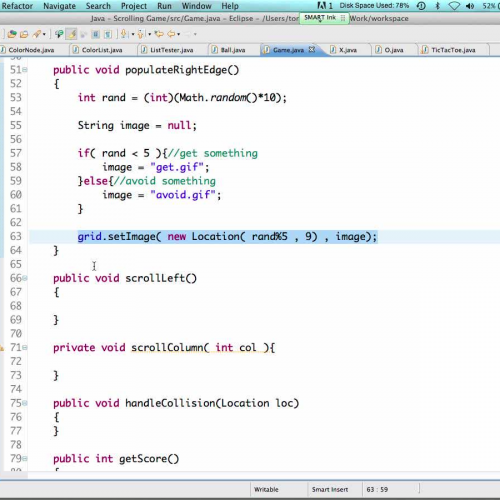Open the Back history dropdown arrow
The width and height of the screenshot is (500, 500).
point(179,34)
